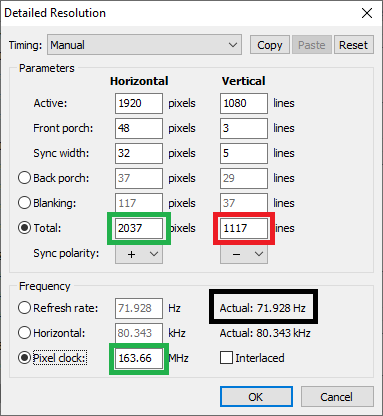The width and height of the screenshot is (383, 416).
Task: Click the Cancel button
Action: point(337,397)
